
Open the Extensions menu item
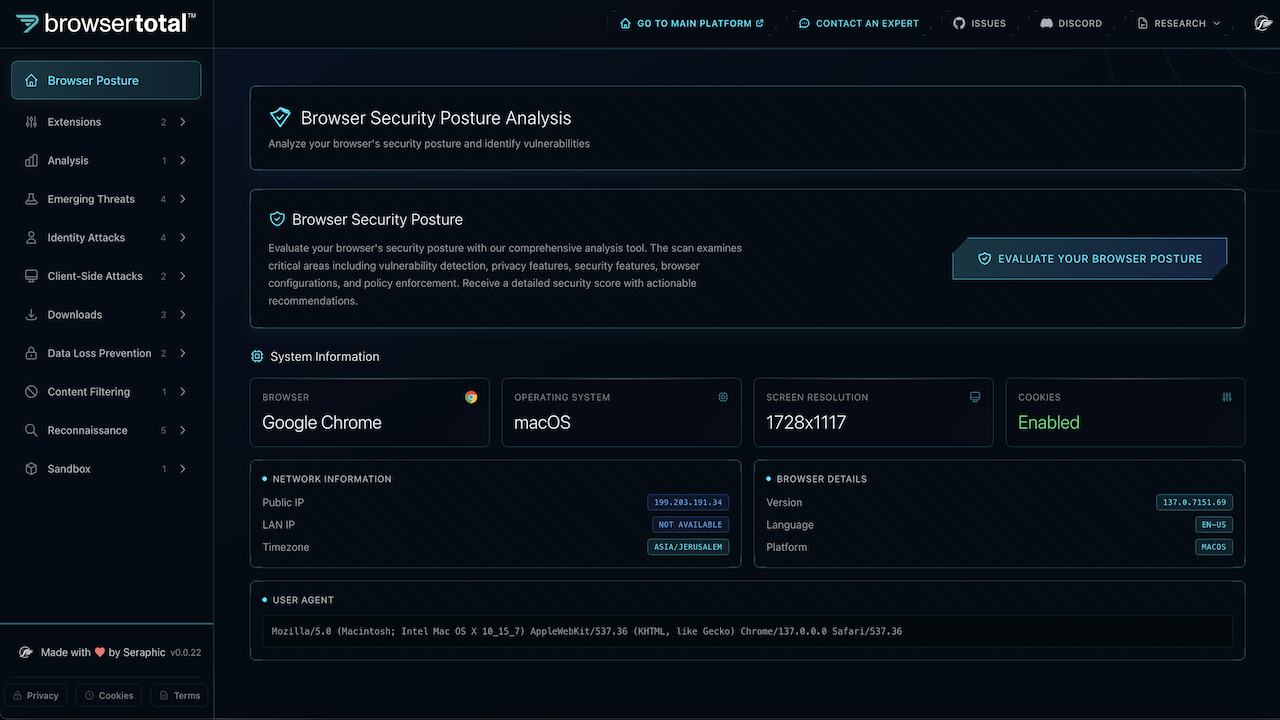pyautogui.click(x=106, y=122)
